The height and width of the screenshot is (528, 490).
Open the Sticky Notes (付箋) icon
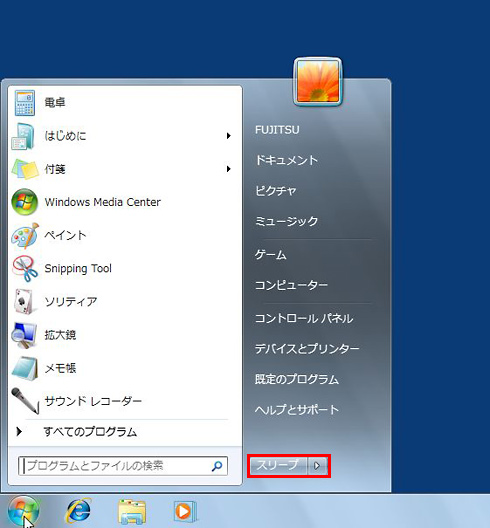click(25, 169)
